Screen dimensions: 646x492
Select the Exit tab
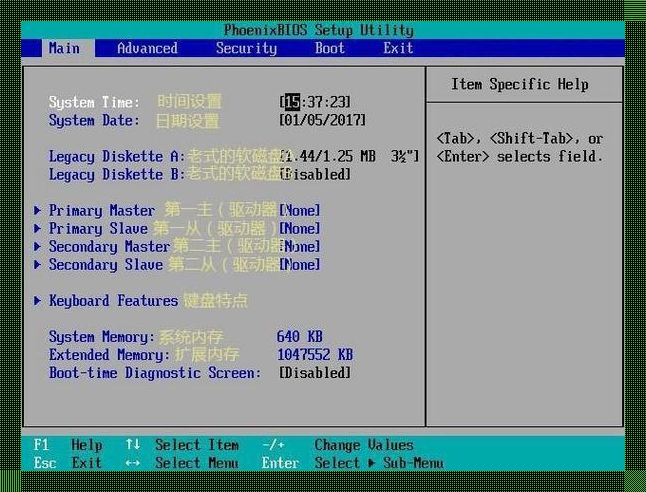[398, 48]
